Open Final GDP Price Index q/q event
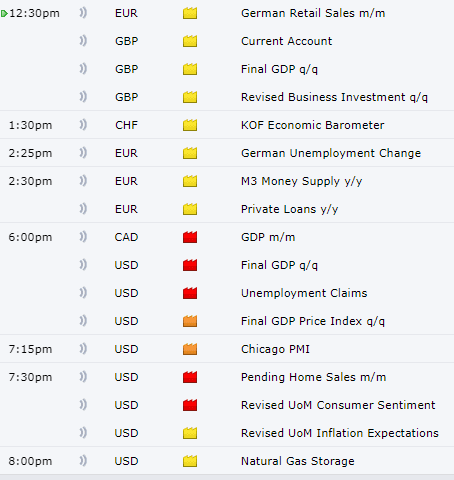Screen dimensions: 454x480 point(313,321)
